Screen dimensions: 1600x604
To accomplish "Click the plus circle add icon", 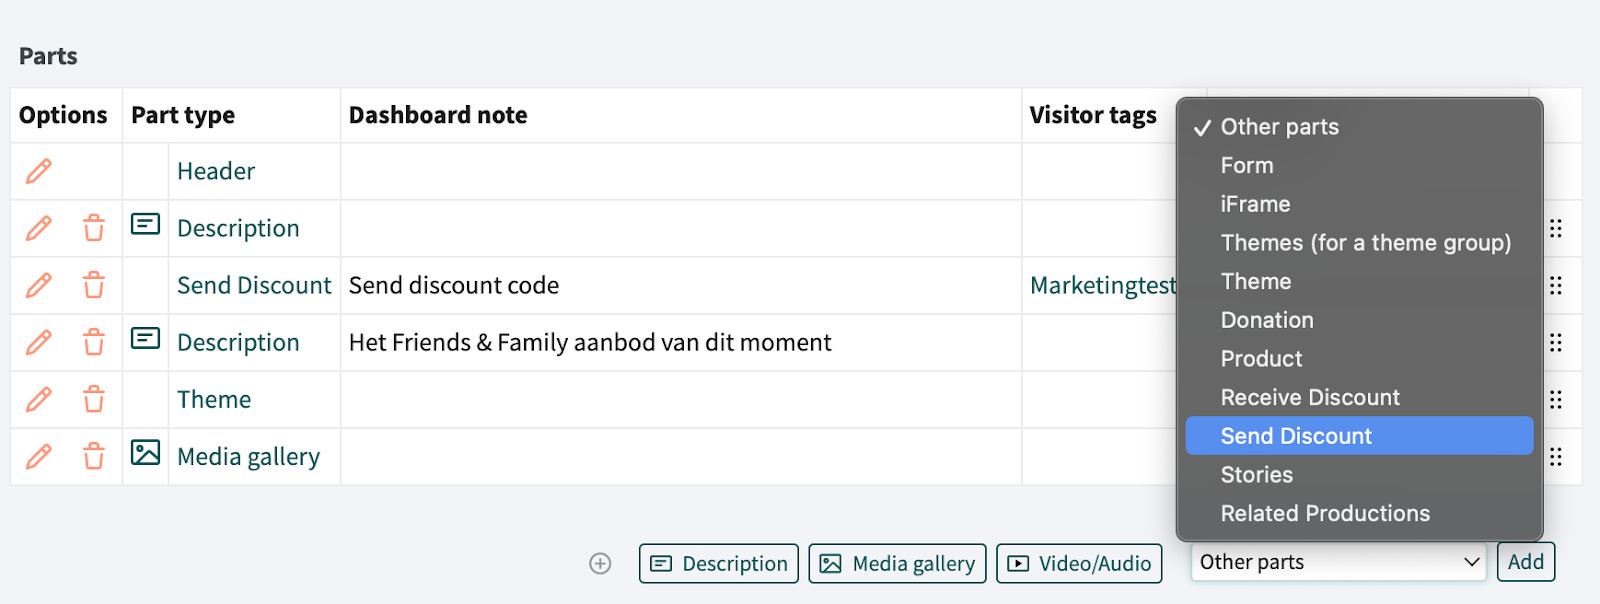I will (x=600, y=564).
